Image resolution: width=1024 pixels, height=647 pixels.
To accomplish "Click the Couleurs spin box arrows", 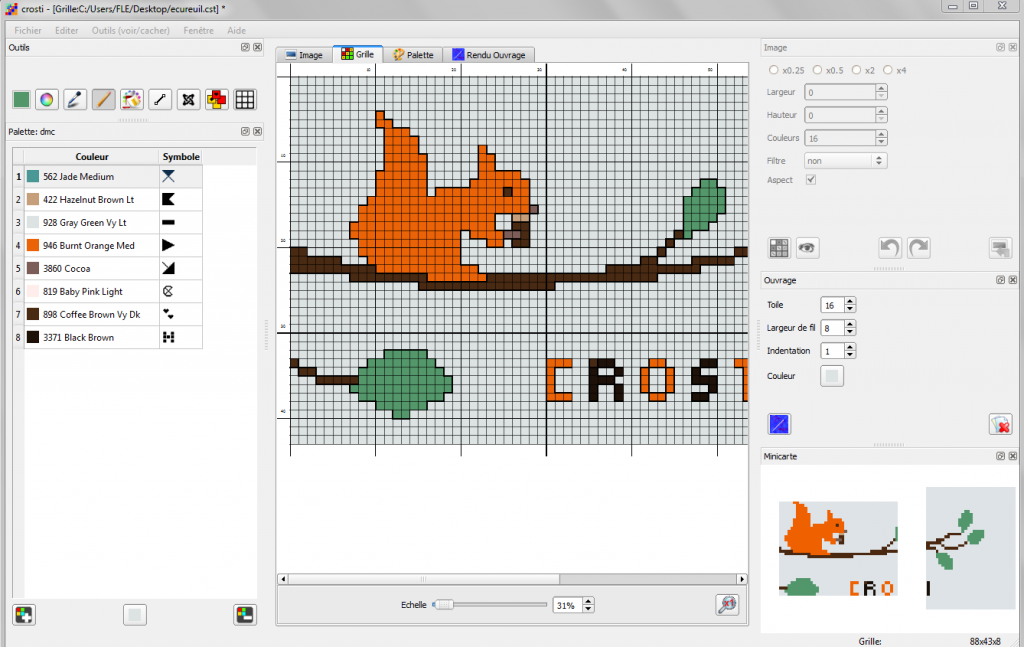I will coord(881,138).
